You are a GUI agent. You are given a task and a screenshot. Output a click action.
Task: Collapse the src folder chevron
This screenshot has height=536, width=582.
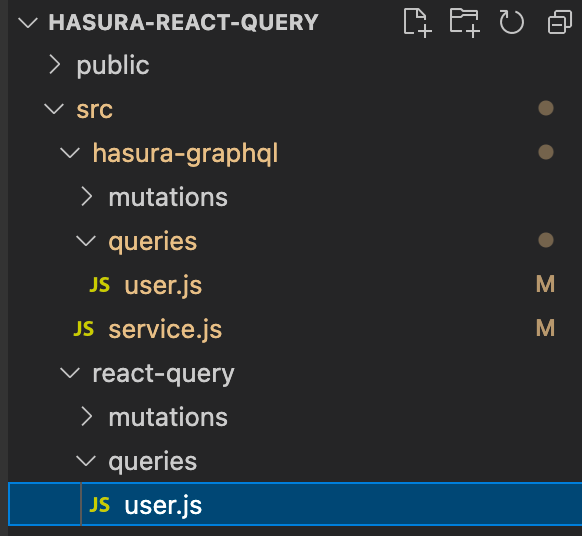click(x=54, y=109)
